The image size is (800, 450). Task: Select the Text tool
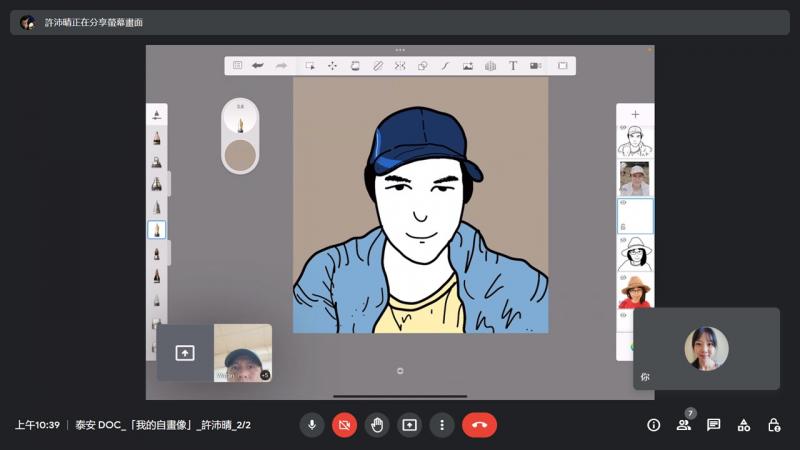point(513,66)
